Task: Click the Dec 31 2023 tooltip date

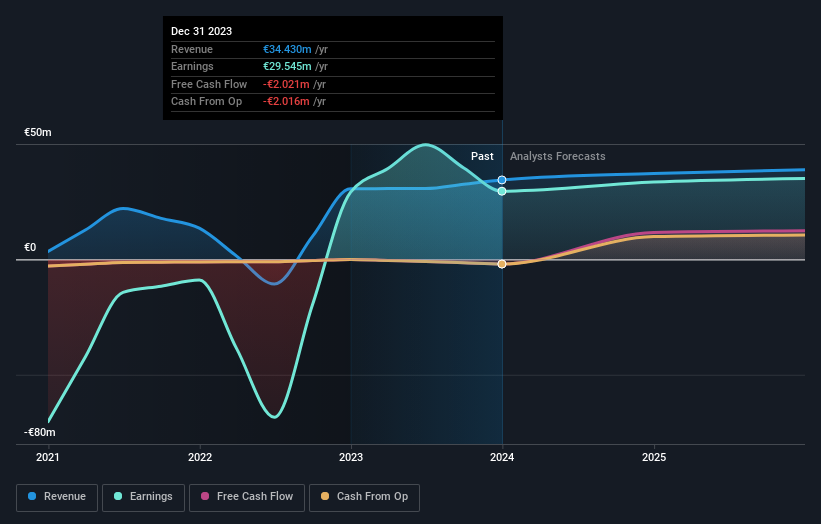Action: 202,31
